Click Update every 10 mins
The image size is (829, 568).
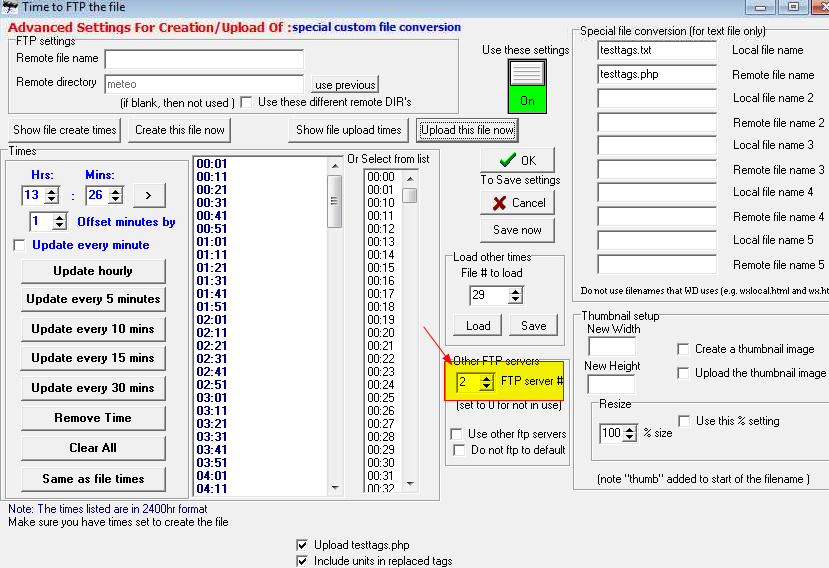click(93, 329)
